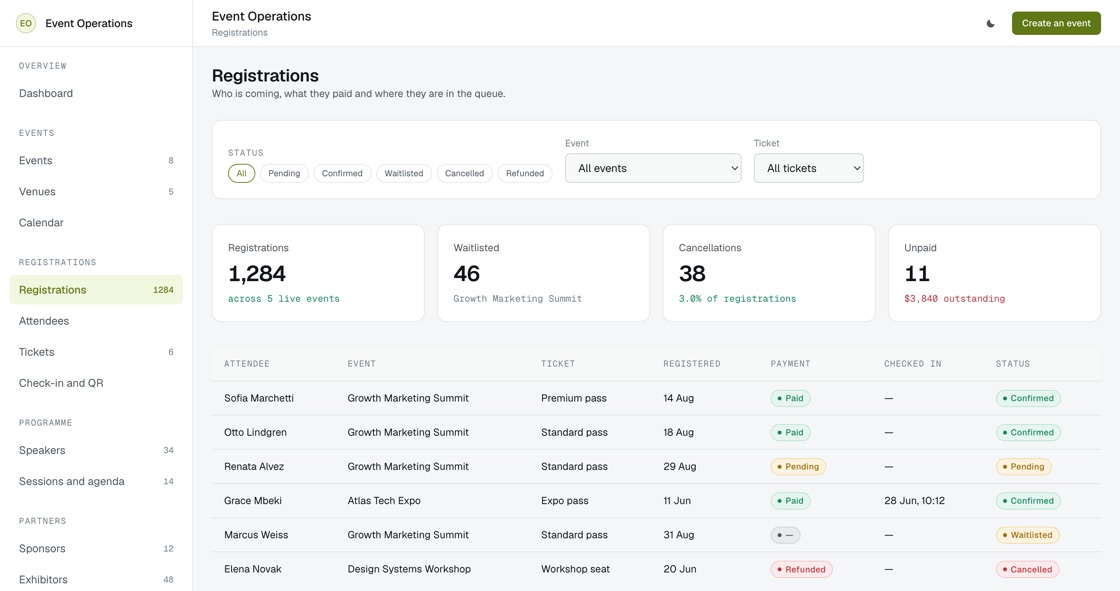
Task: Open Marcus Weiss's registration row
Action: pos(656,535)
